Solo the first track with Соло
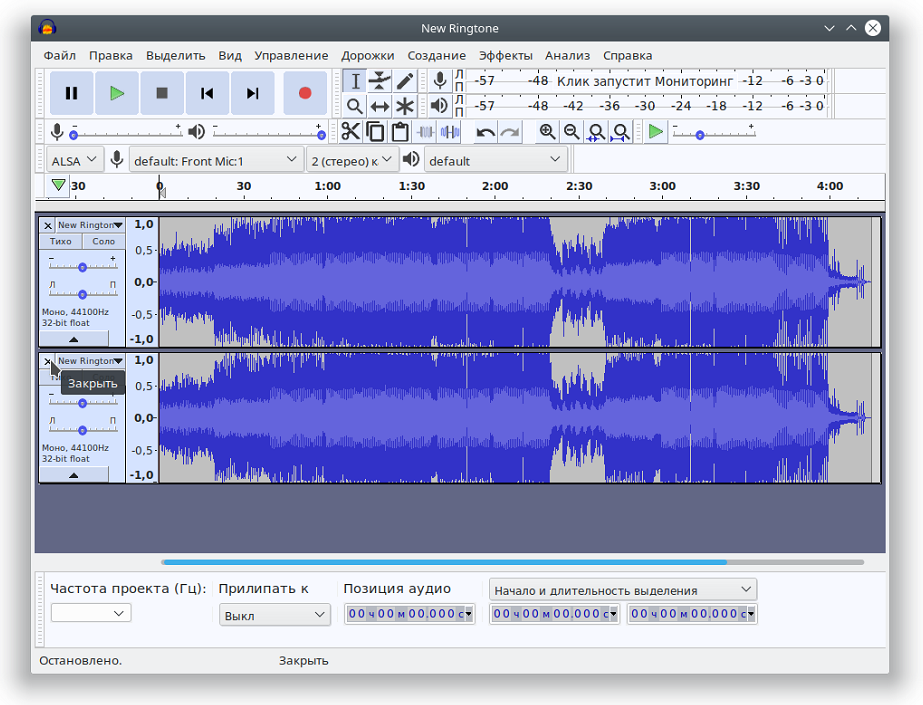 103,241
